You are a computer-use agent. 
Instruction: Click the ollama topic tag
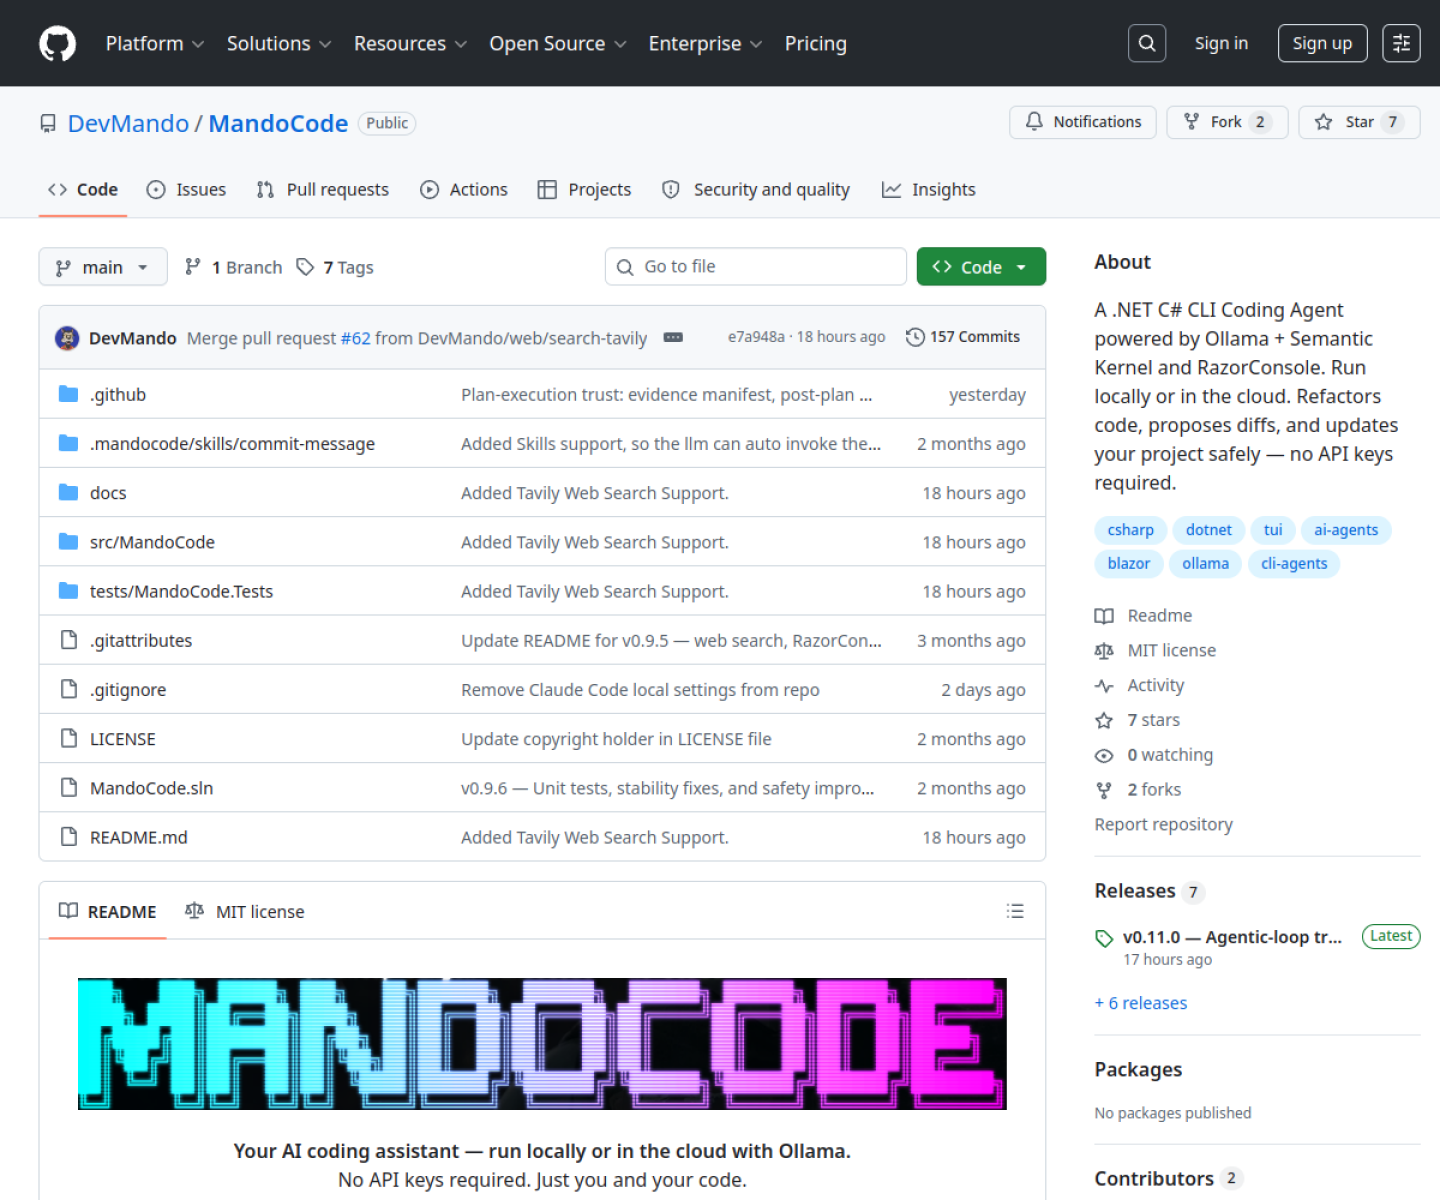(1205, 564)
